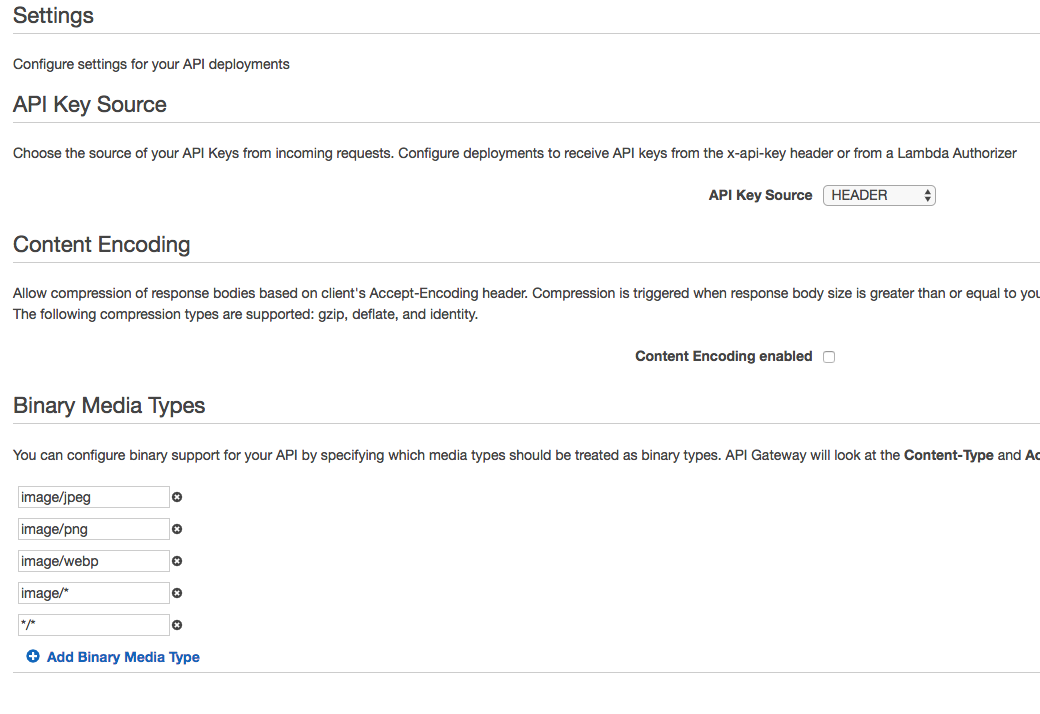Click the plus icon to add media type
Viewport: 1040px width, 714px height.
coord(33,657)
